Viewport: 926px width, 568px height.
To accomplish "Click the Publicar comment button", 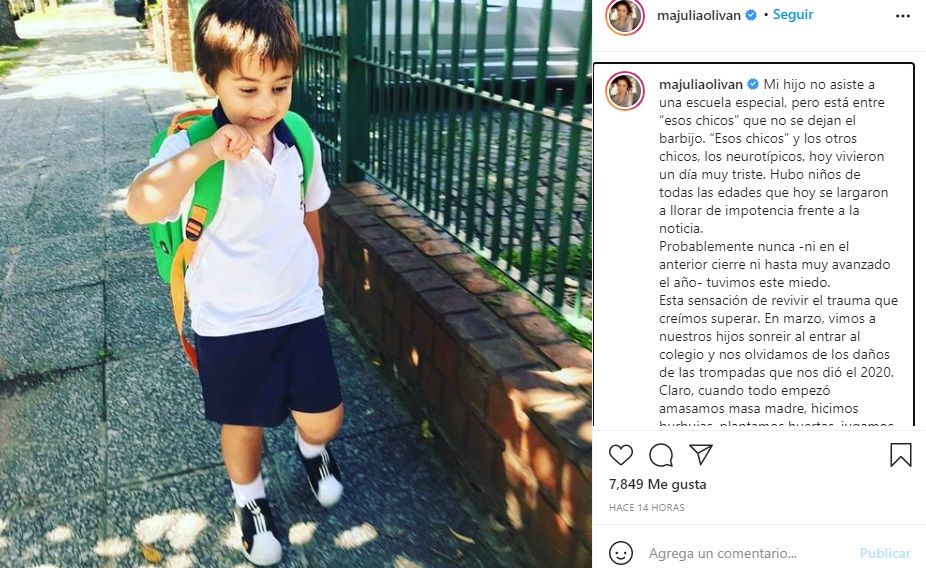I will tap(885, 553).
